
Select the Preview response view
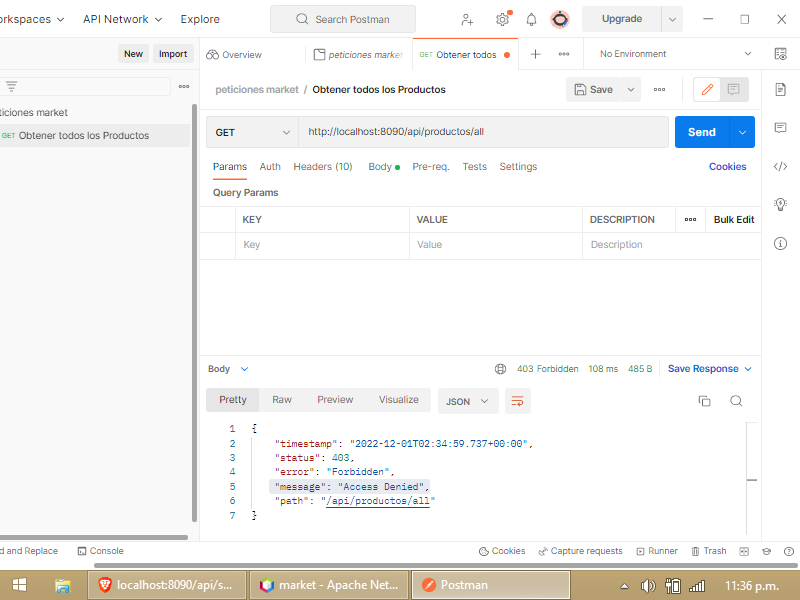pyautogui.click(x=335, y=399)
